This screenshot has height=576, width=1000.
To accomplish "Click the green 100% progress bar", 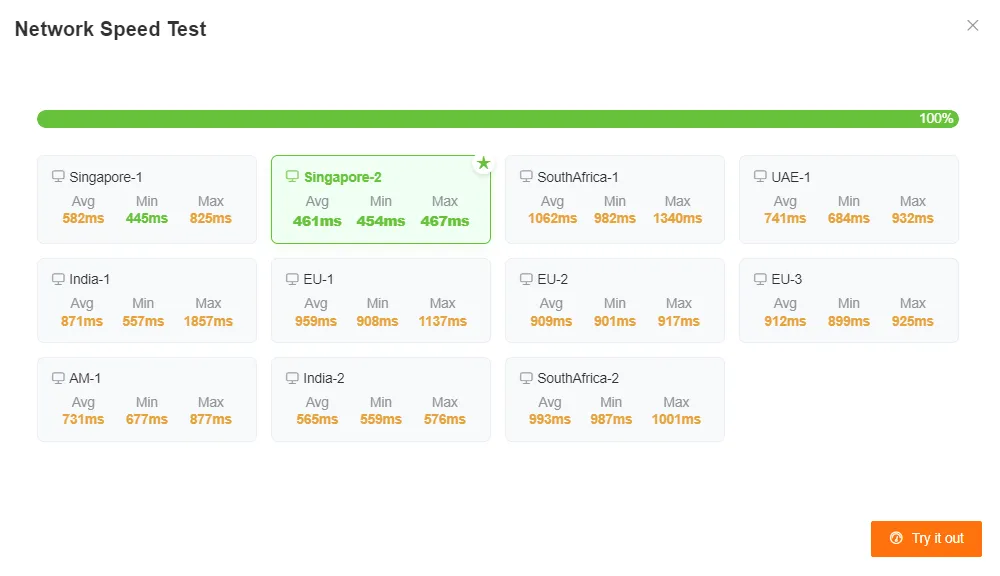I will click(500, 118).
